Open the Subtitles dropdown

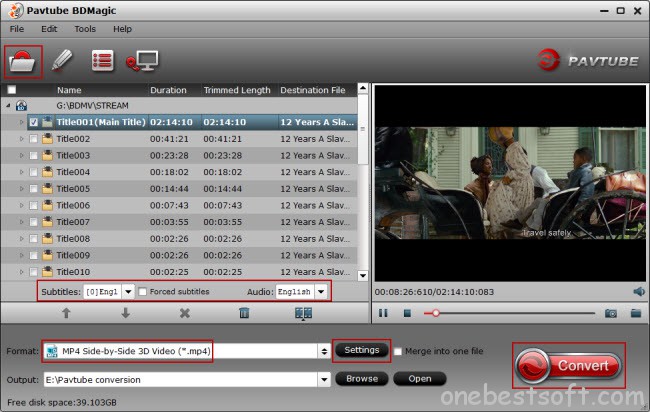click(x=128, y=292)
